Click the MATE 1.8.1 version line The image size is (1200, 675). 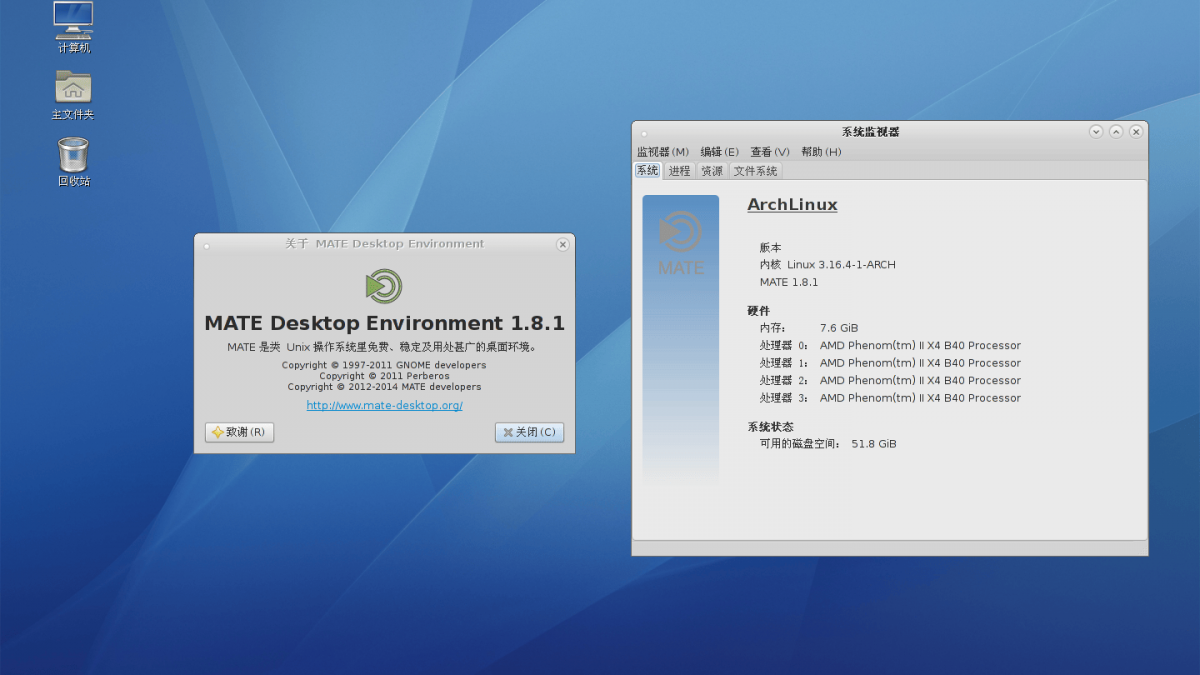[789, 282]
